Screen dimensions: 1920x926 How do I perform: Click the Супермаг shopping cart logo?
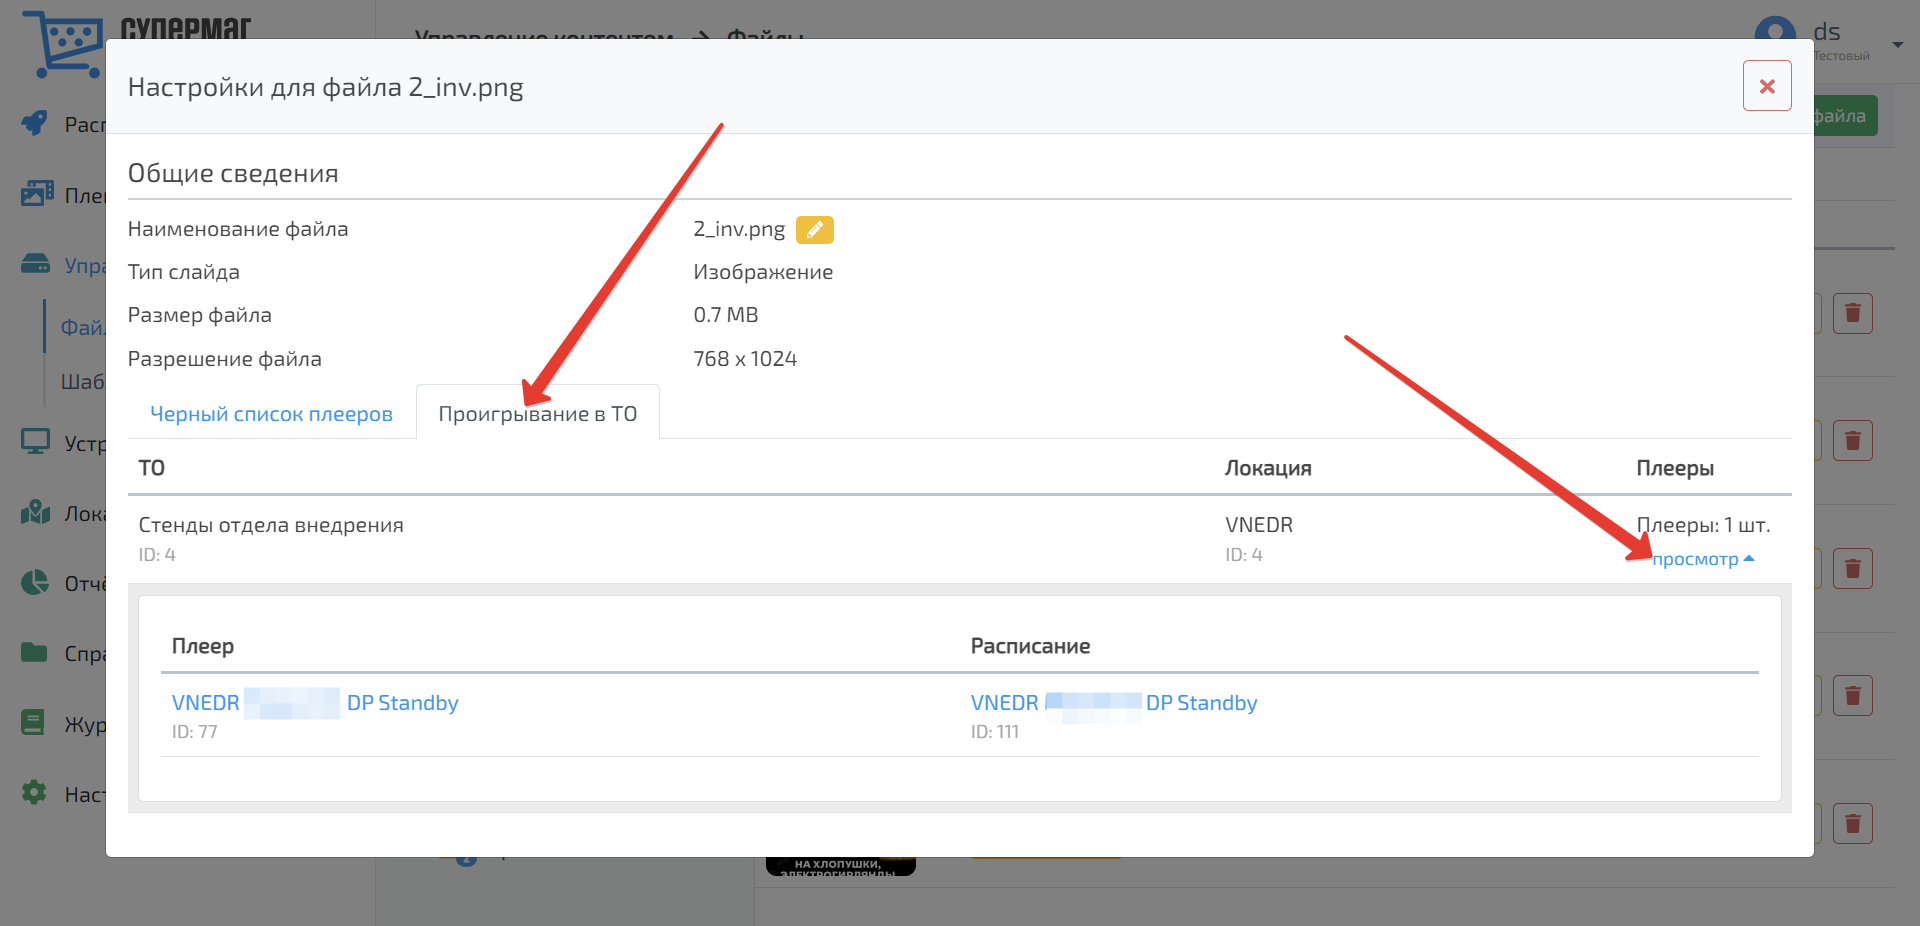[64, 44]
